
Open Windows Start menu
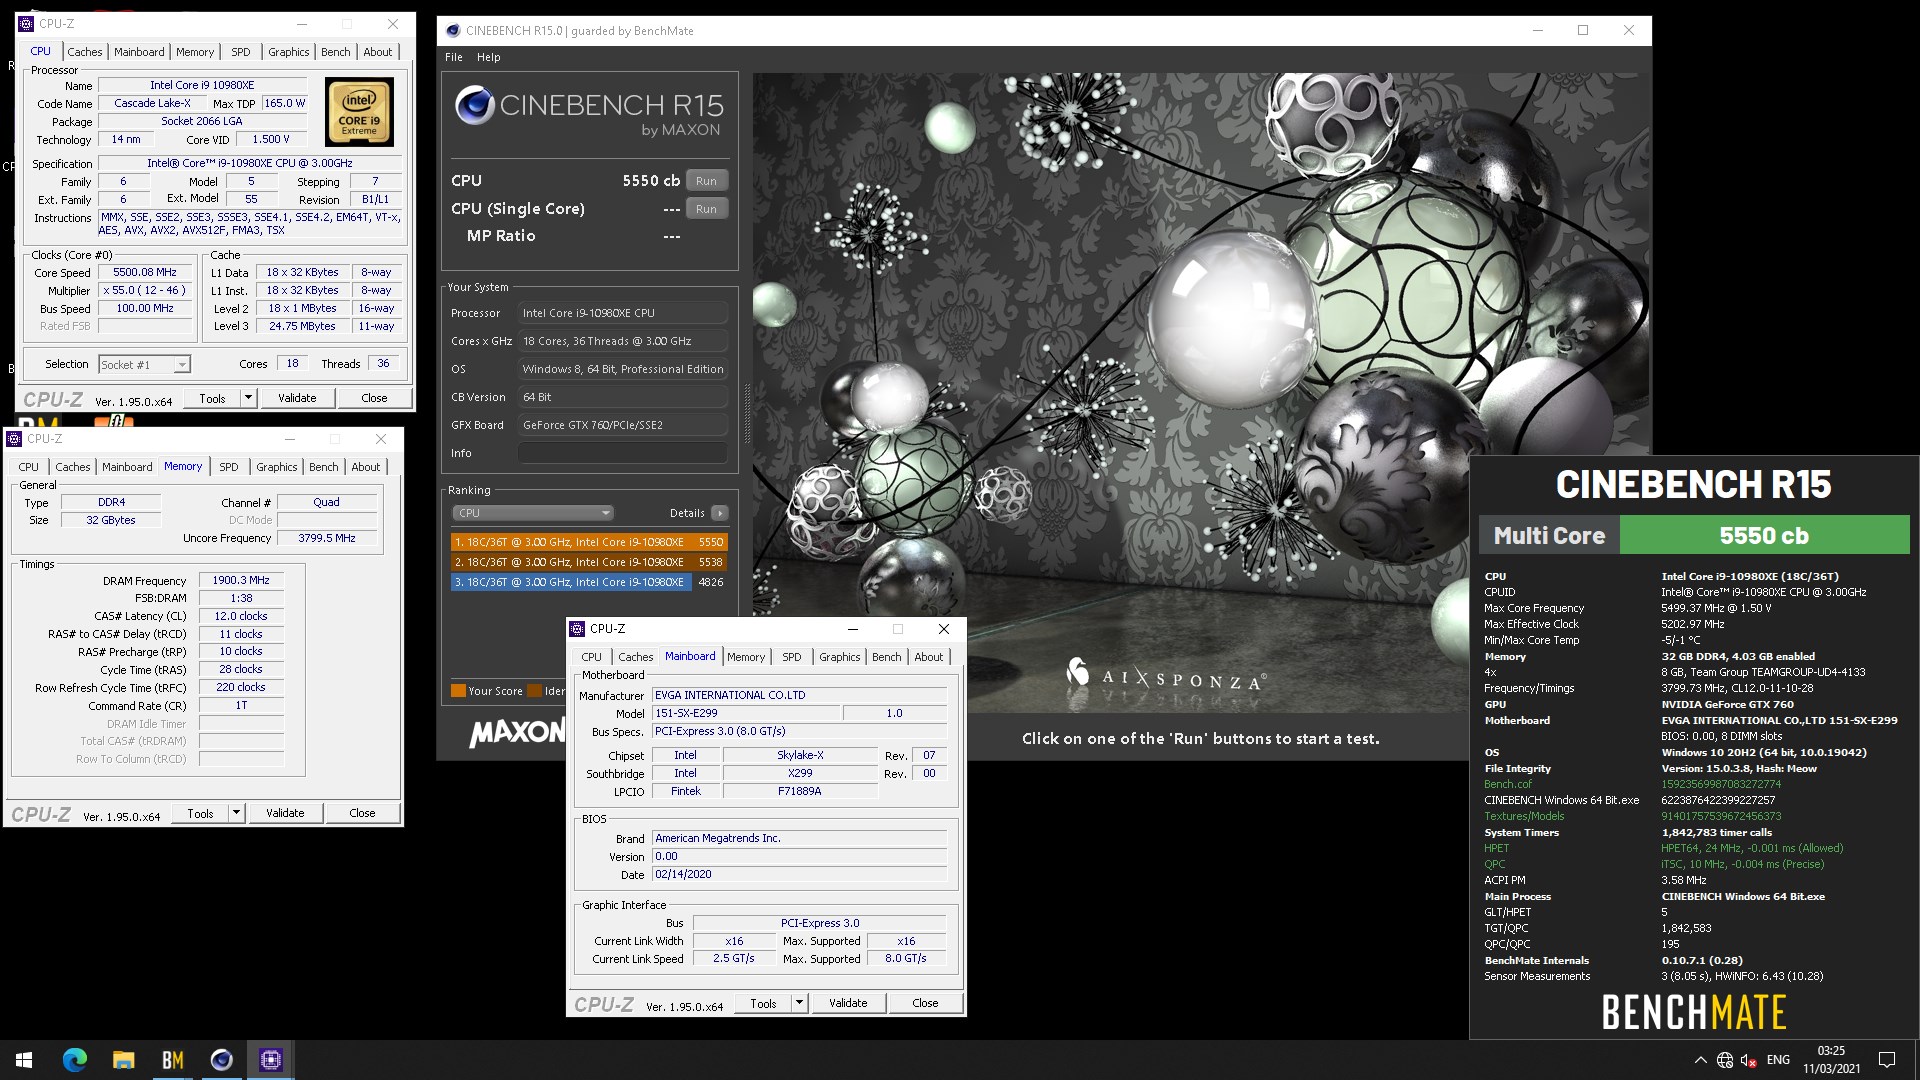coord(24,1060)
